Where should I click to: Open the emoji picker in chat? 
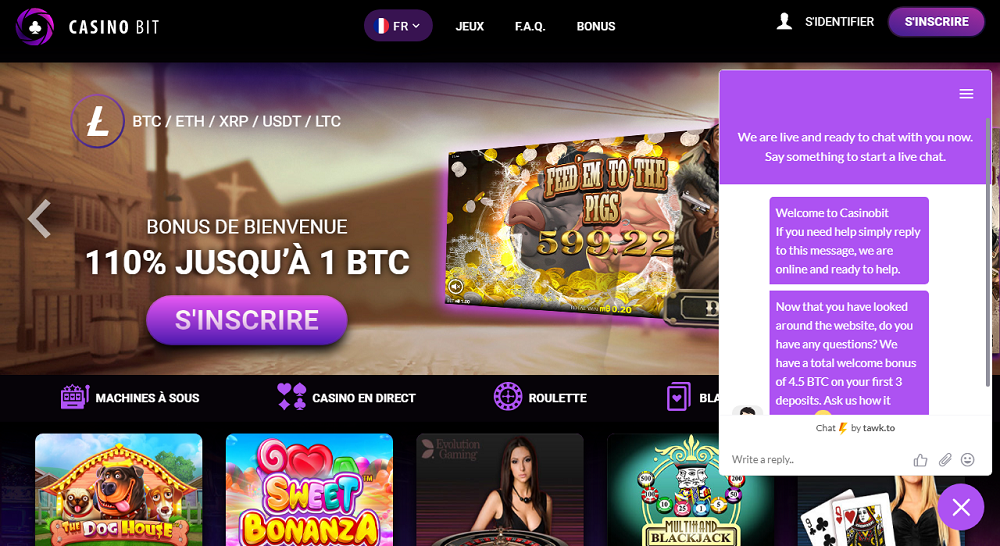[x=967, y=459]
